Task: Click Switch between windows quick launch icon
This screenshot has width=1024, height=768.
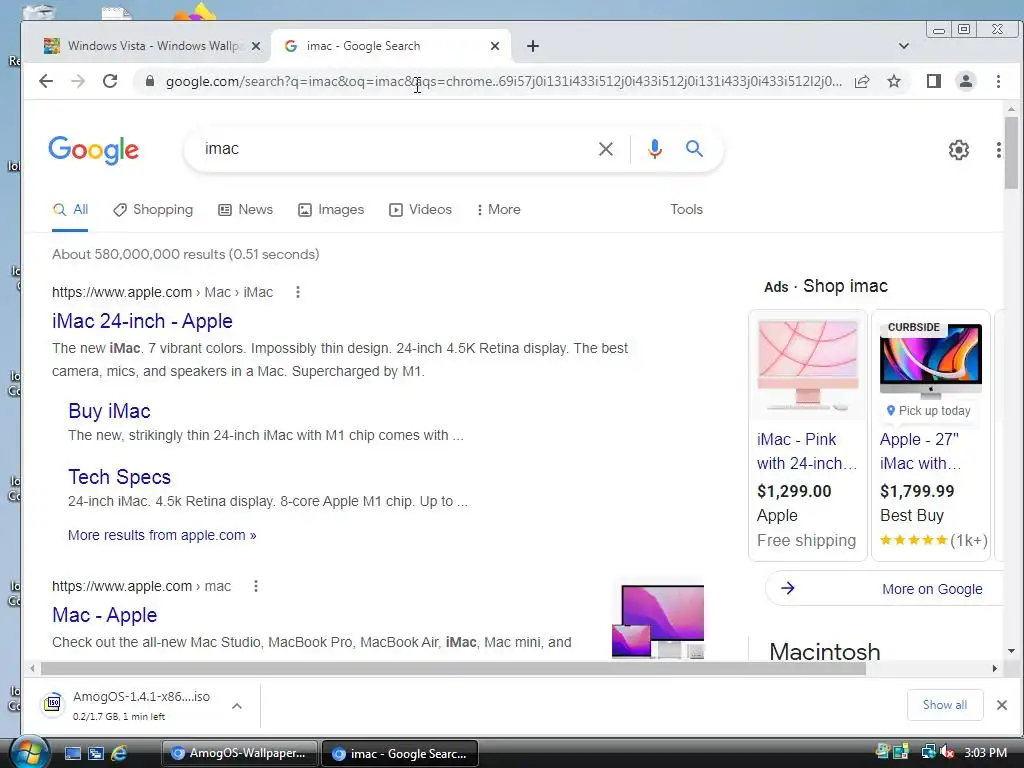Action: click(x=96, y=754)
